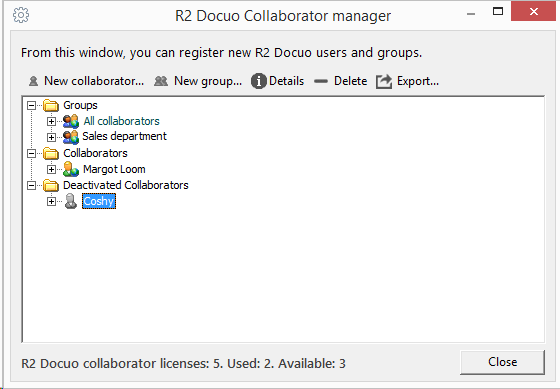Click the Collaborators folder icon

click(51, 153)
